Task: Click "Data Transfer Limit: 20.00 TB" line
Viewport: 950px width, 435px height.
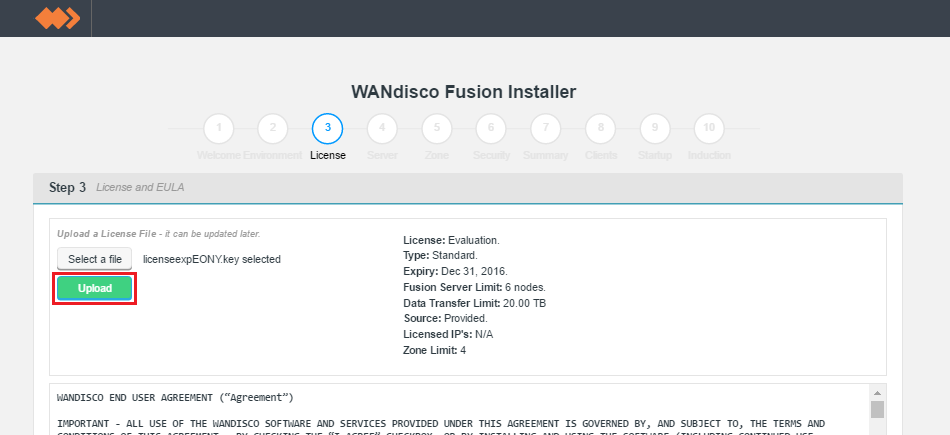Action: coord(474,303)
